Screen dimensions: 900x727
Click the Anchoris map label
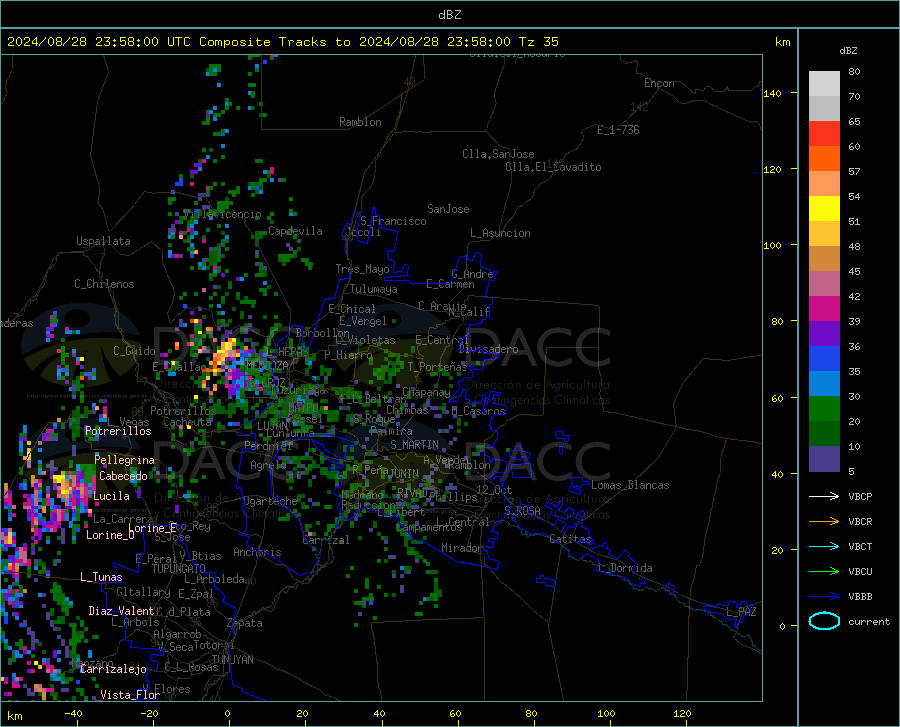point(257,552)
